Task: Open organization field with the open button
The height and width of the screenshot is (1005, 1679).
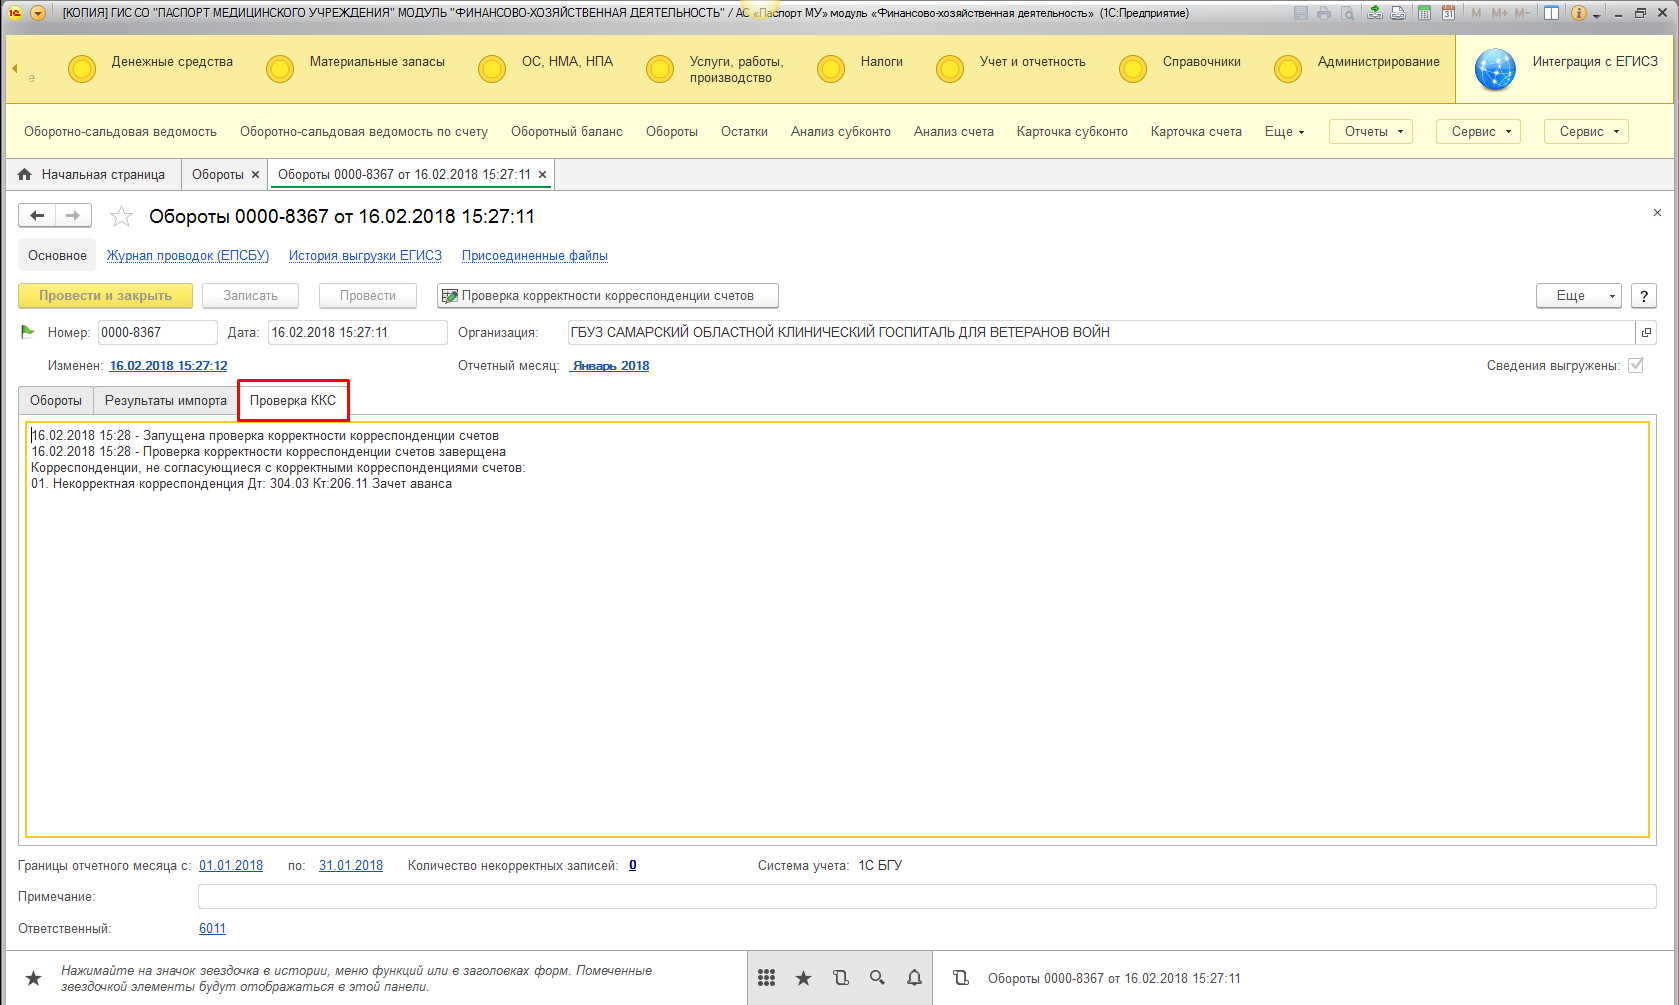Action: click(1646, 333)
